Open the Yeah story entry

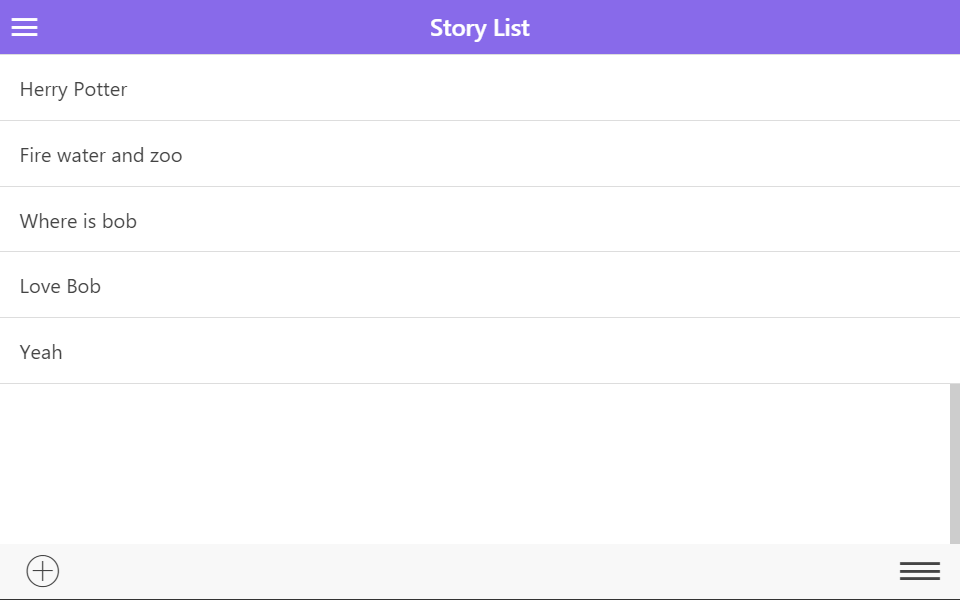[x=41, y=352]
